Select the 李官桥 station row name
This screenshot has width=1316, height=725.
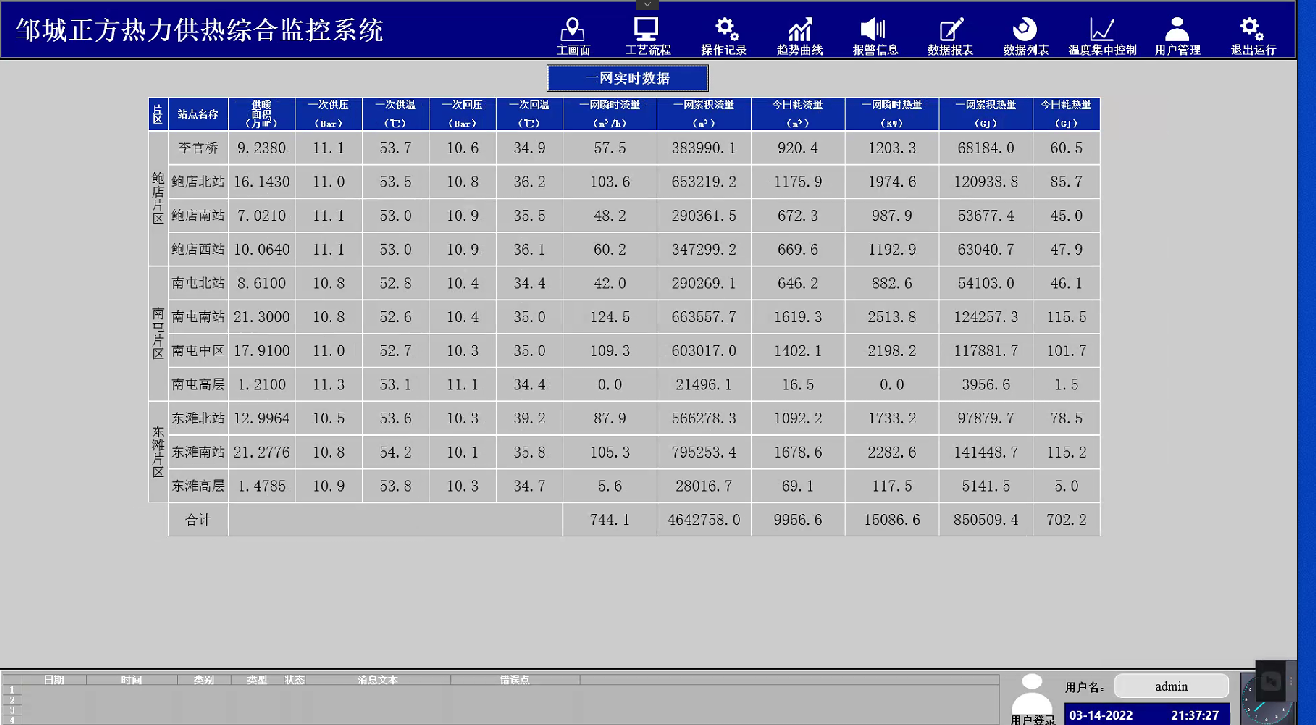(x=198, y=148)
